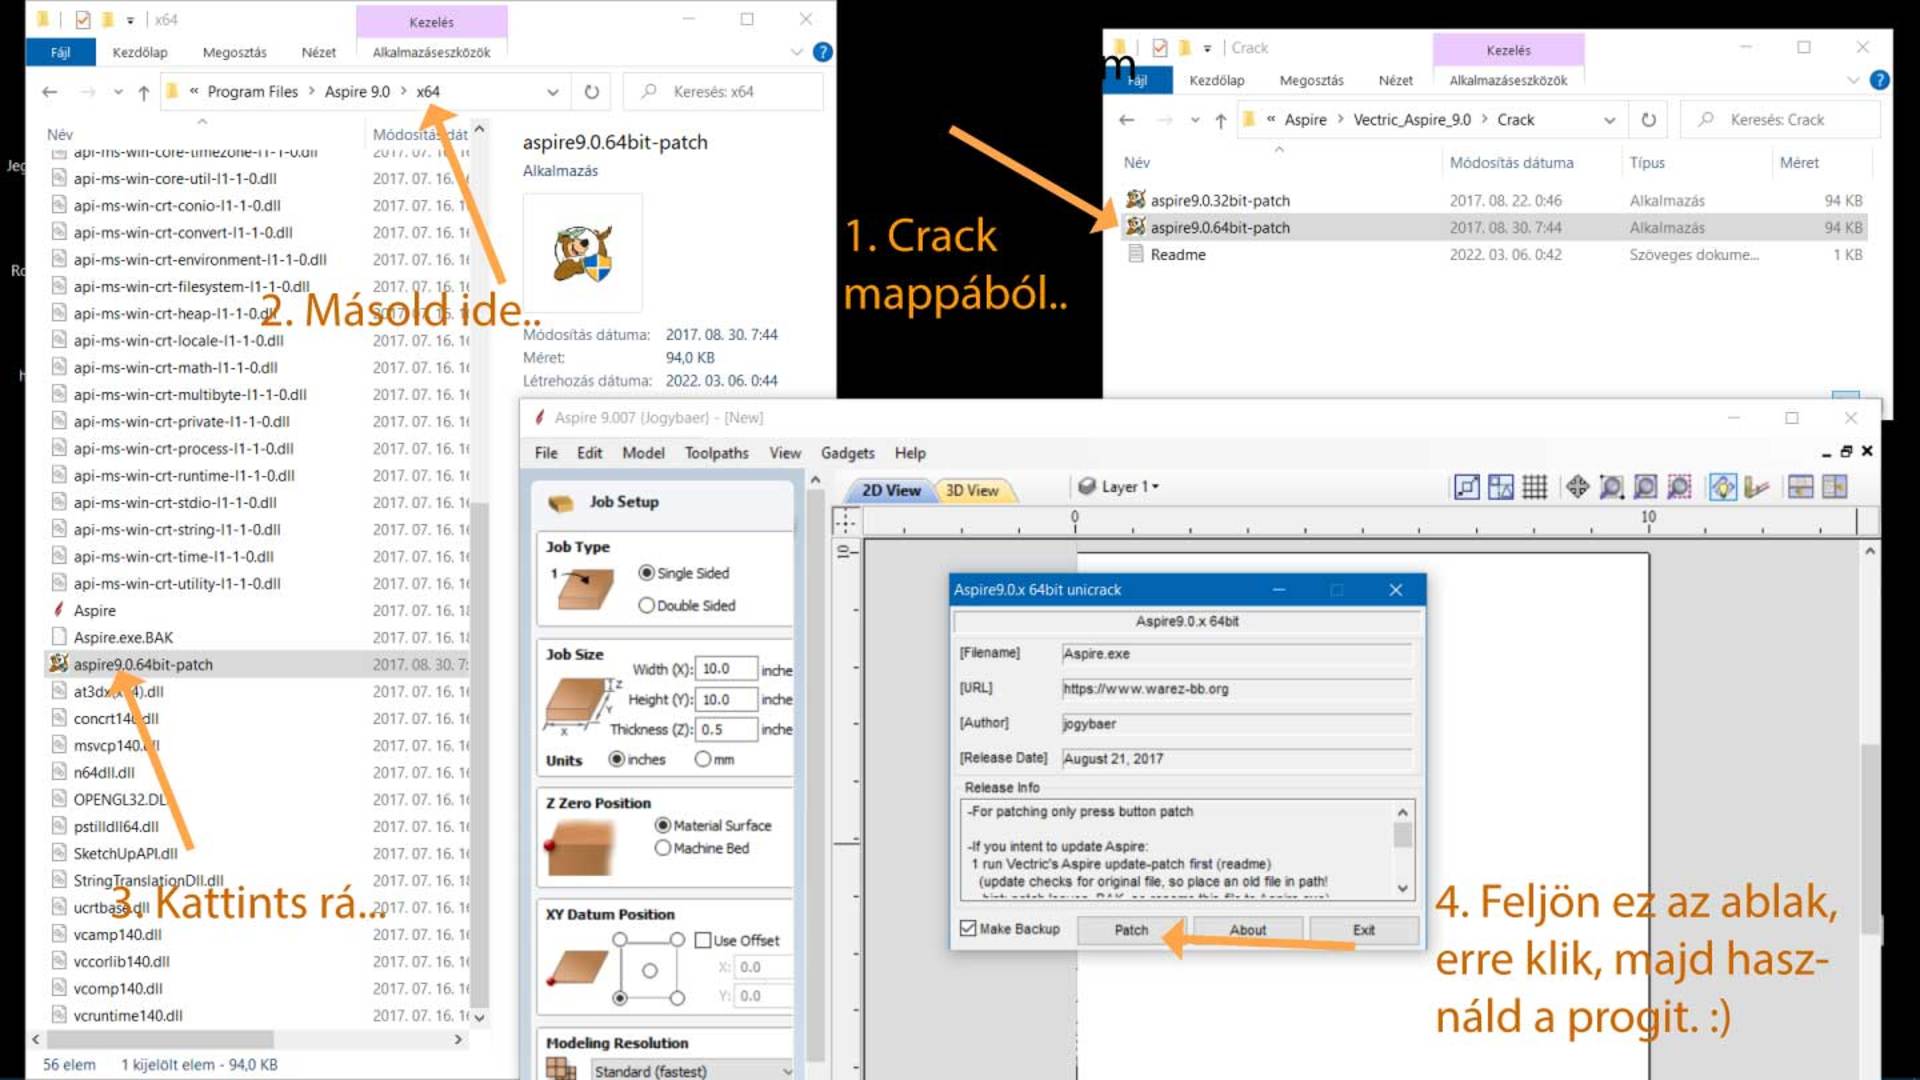Click the Zoom selected dashed magnifier icon
This screenshot has height=1080, width=1920.
(x=1679, y=487)
